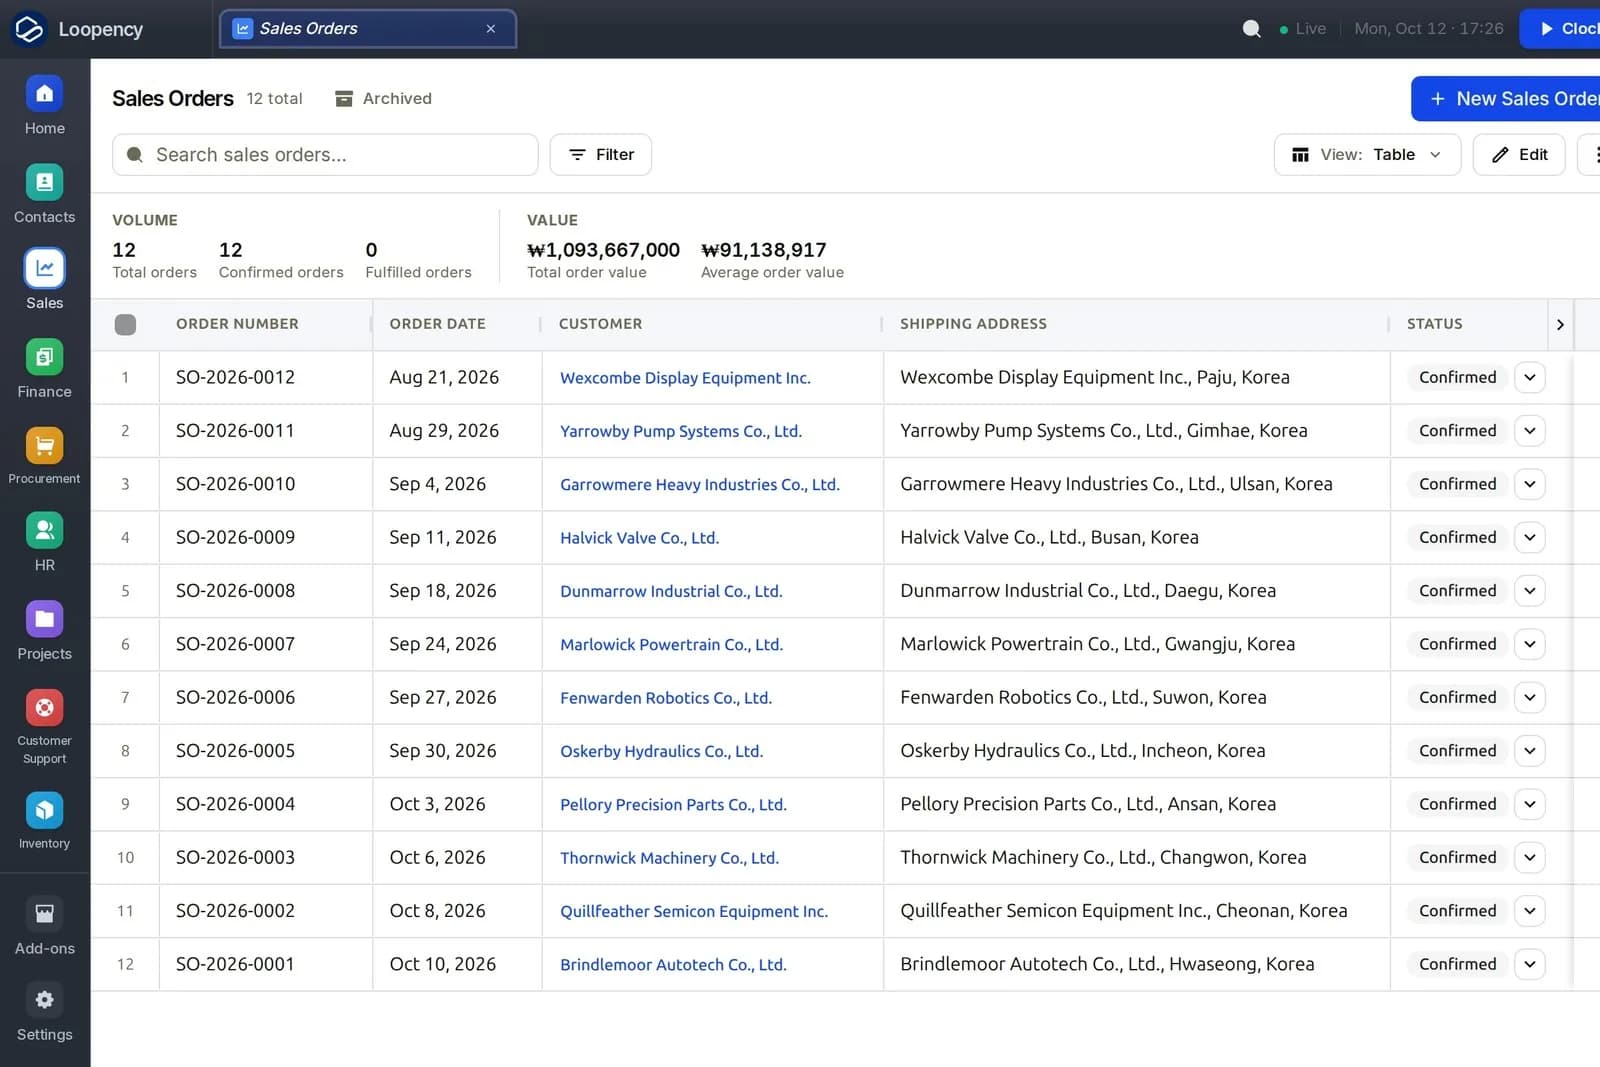Screen dimensions: 1600x1067
Task: Click the Edit button
Action: click(x=1518, y=155)
